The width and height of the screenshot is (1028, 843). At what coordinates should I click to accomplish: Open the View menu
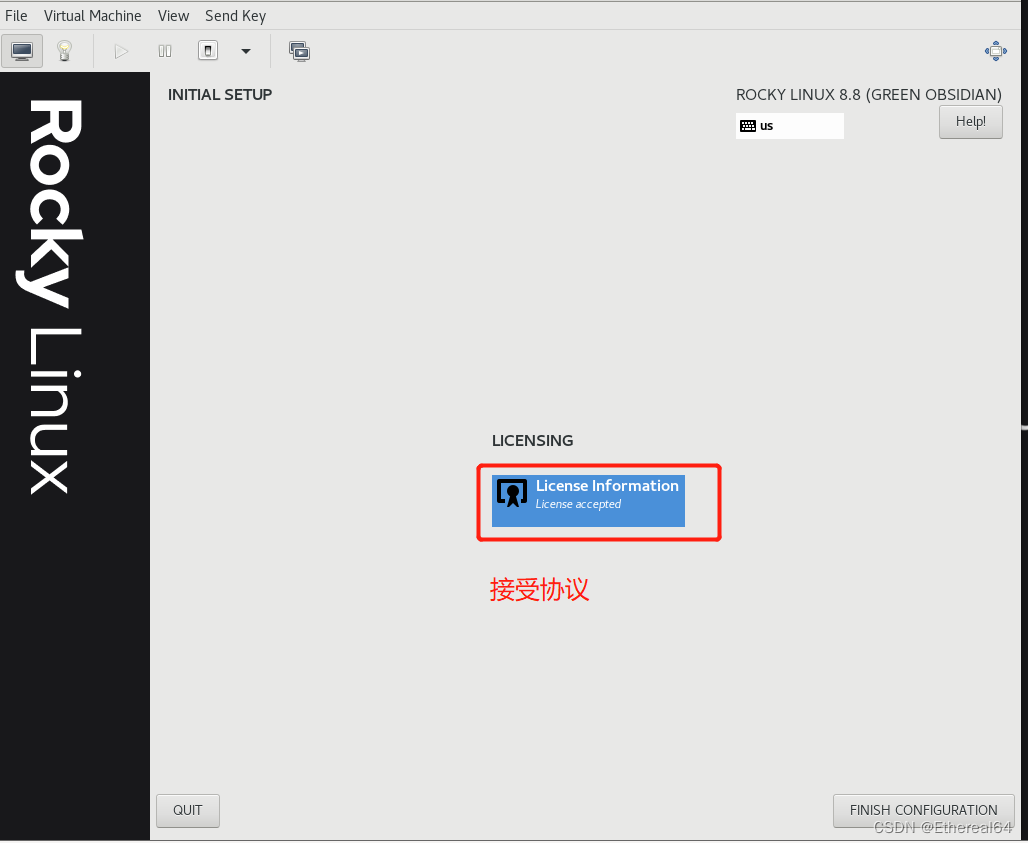click(173, 16)
